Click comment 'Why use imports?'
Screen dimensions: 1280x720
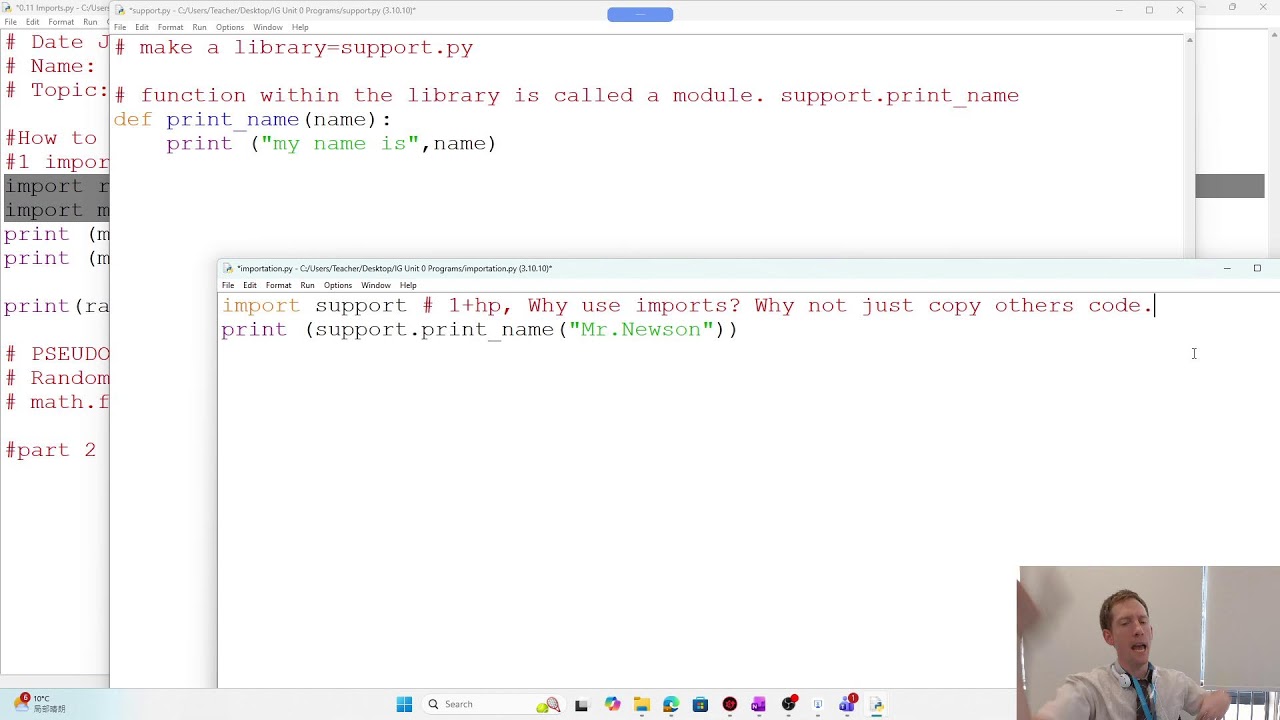[634, 305]
